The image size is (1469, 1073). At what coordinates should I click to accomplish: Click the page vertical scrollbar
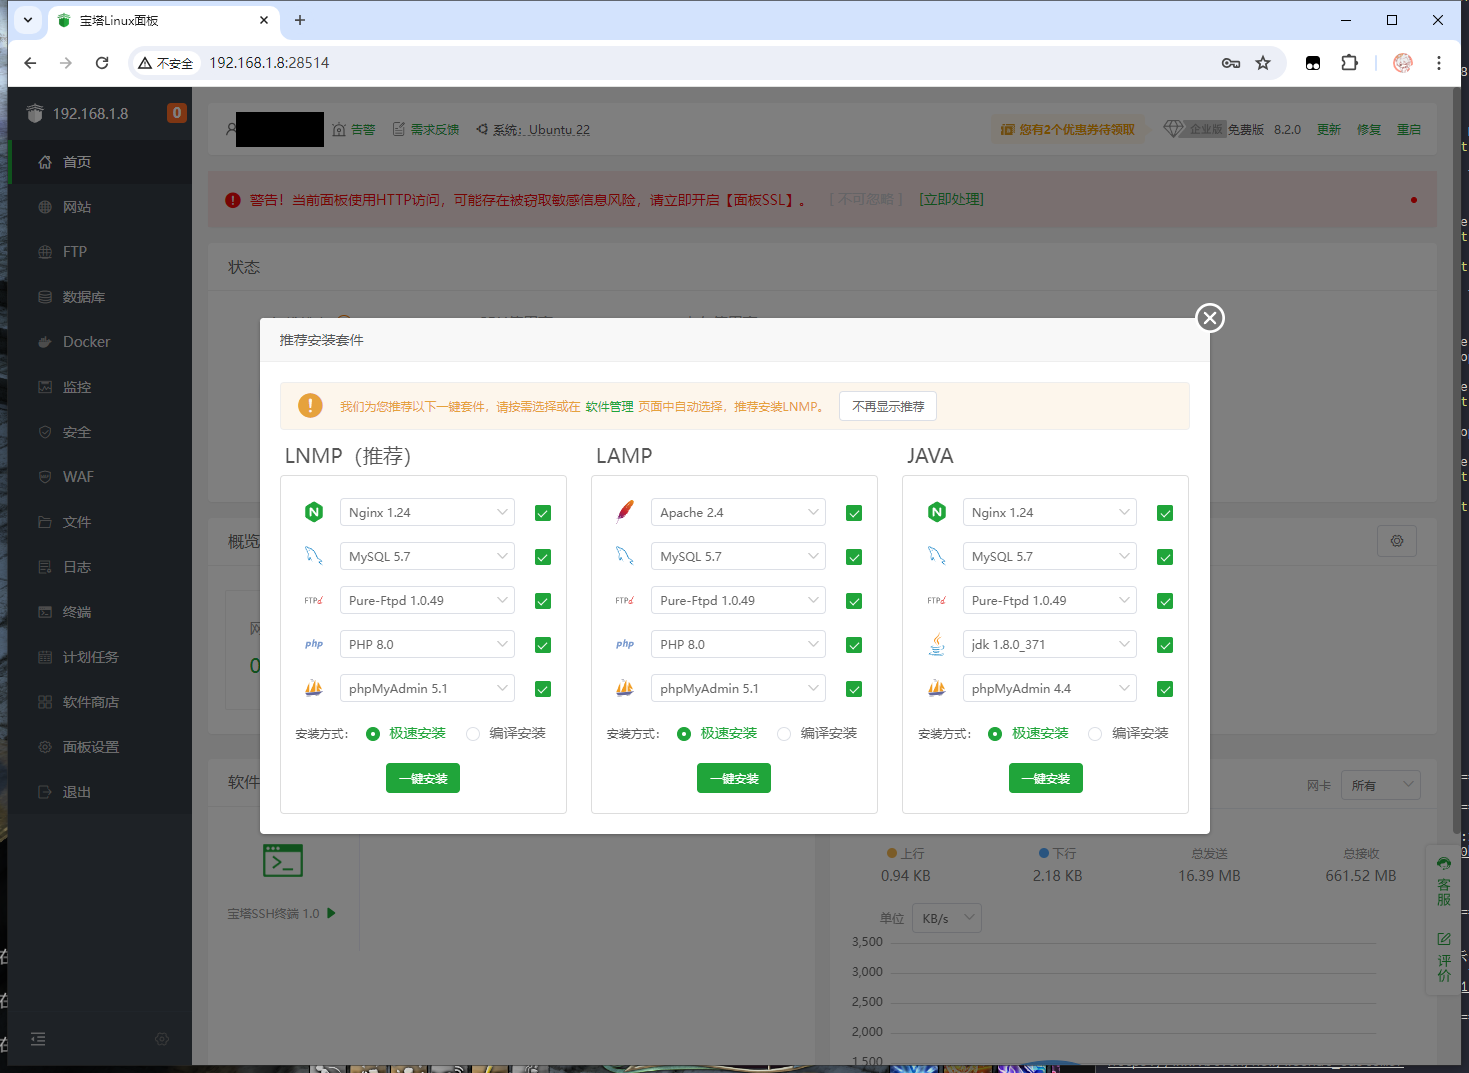[1456, 460]
